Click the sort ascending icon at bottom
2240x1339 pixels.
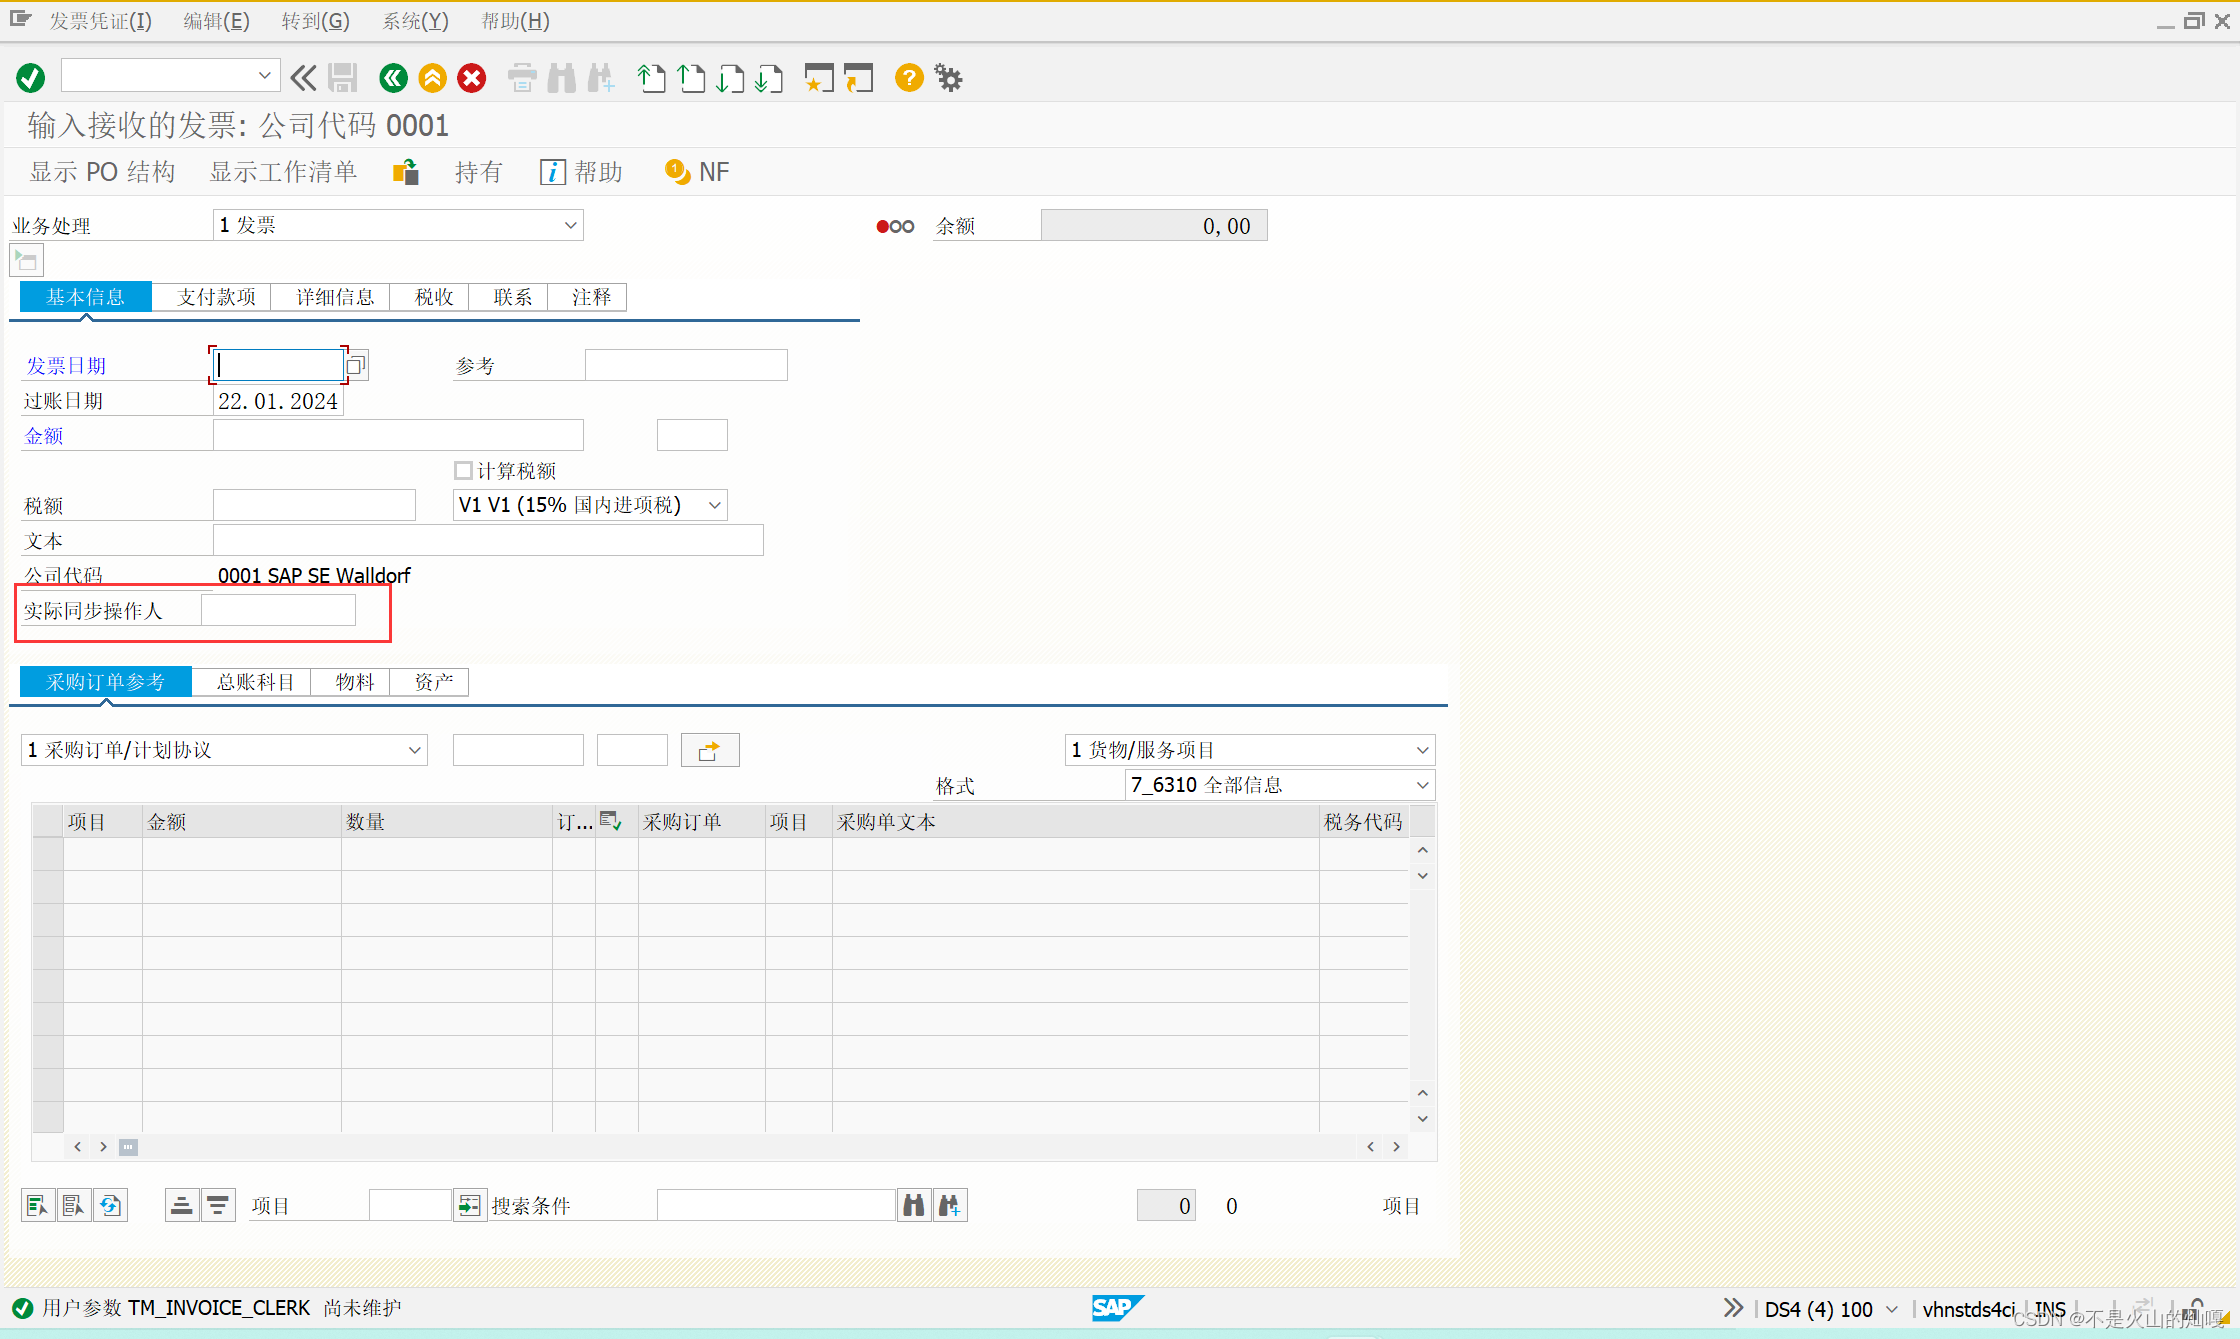pos(181,1205)
